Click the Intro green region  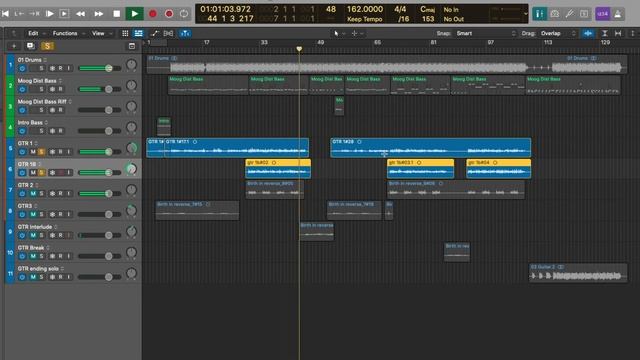tap(164, 126)
